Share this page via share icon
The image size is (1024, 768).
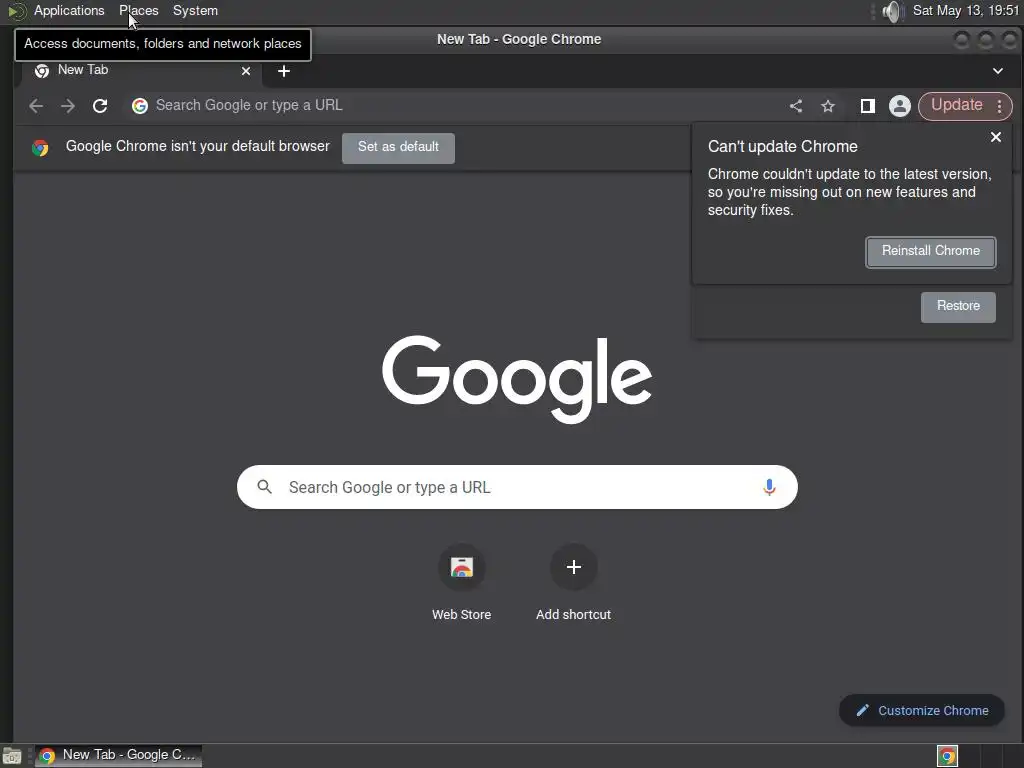795,106
